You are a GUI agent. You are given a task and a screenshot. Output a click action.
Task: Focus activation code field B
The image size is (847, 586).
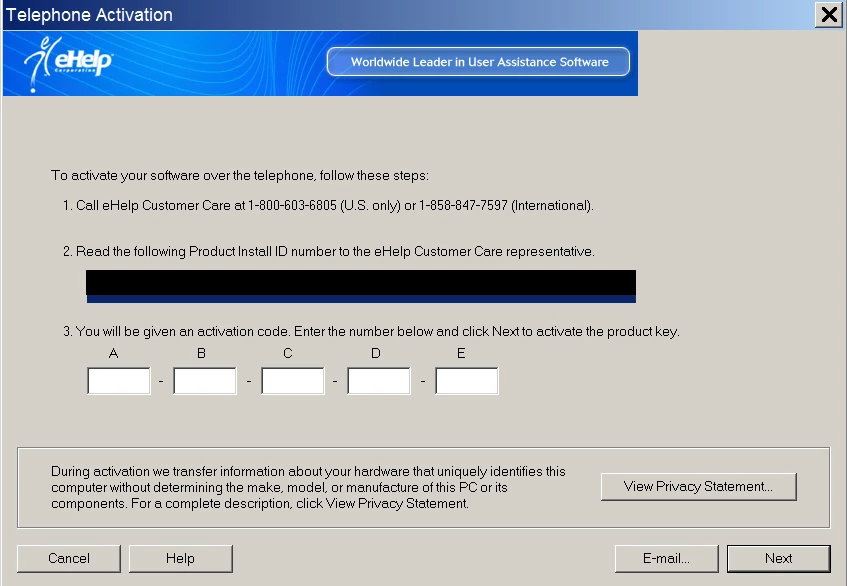tap(205, 381)
